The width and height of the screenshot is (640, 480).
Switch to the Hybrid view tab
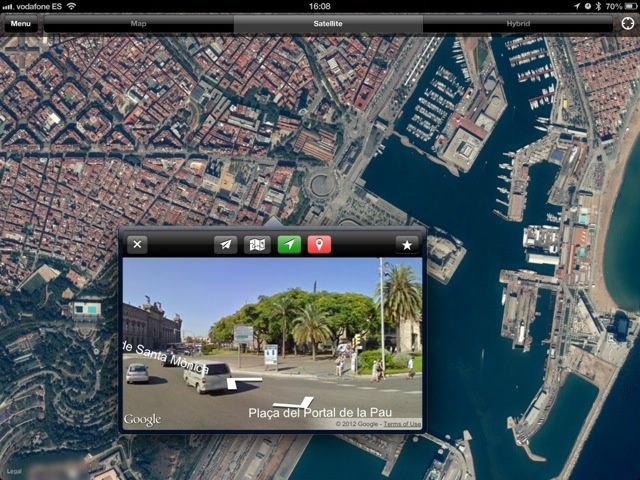[x=518, y=23]
